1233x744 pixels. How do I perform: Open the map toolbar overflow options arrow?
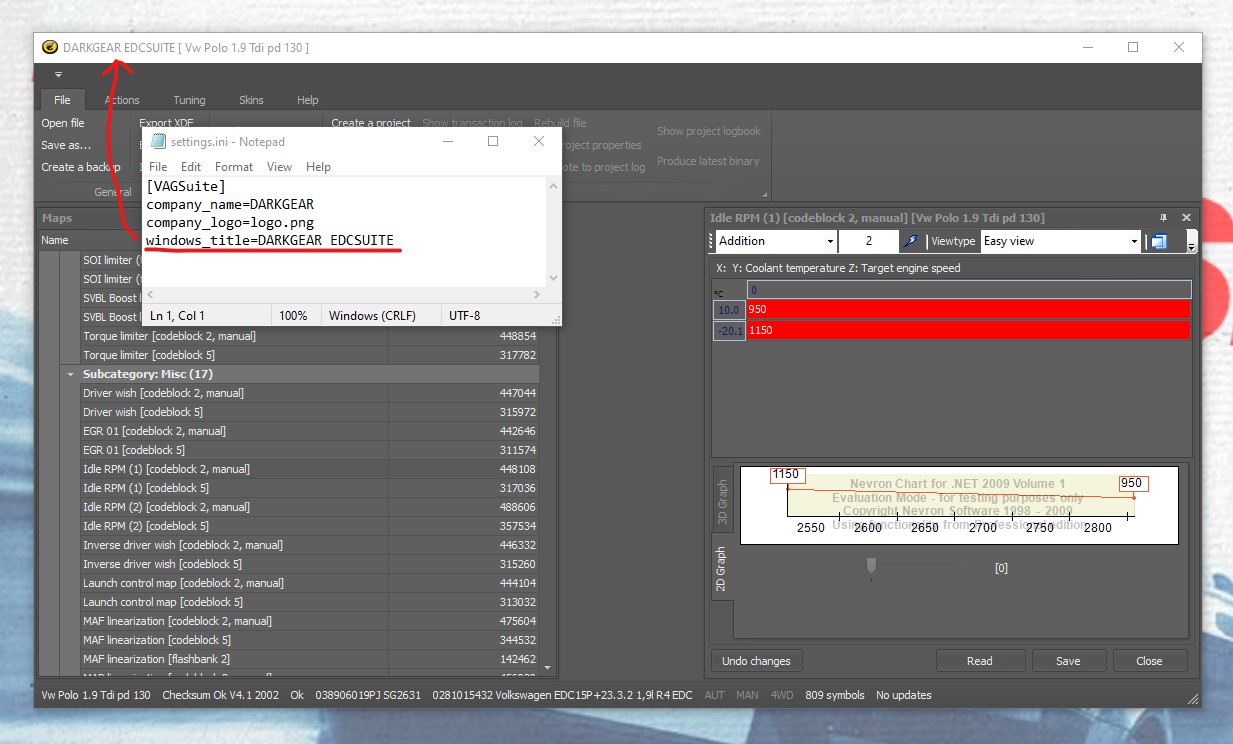click(1191, 242)
